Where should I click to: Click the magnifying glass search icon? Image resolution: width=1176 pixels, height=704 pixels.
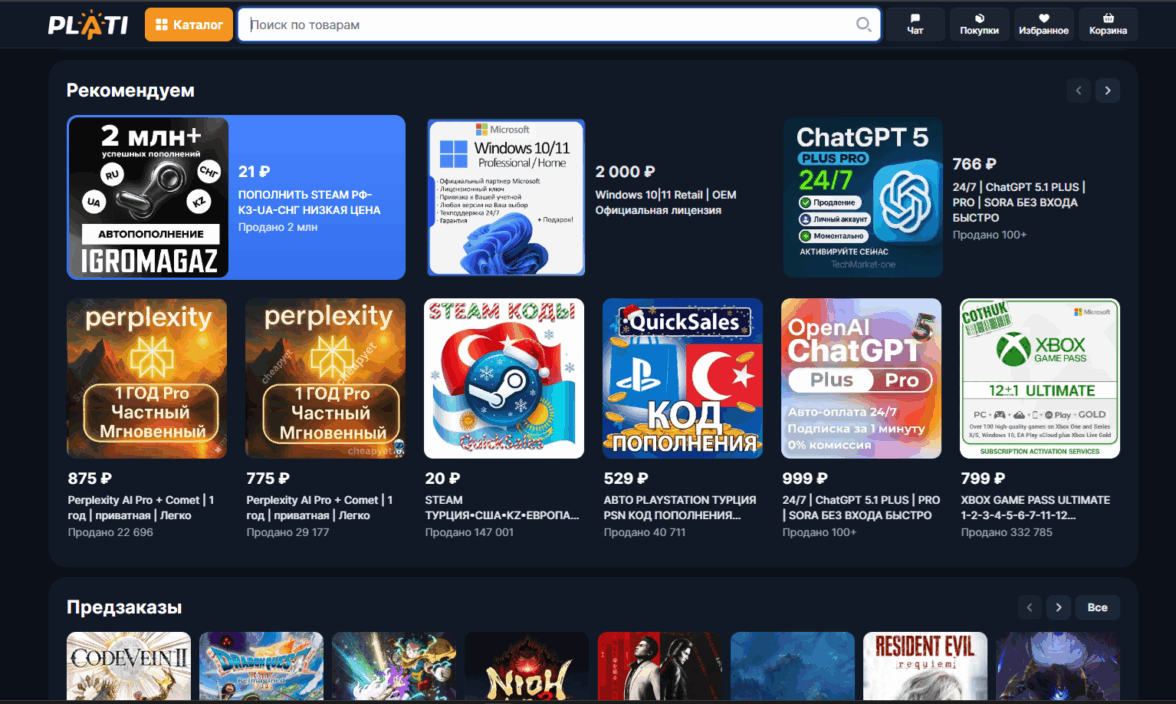pyautogui.click(x=863, y=25)
